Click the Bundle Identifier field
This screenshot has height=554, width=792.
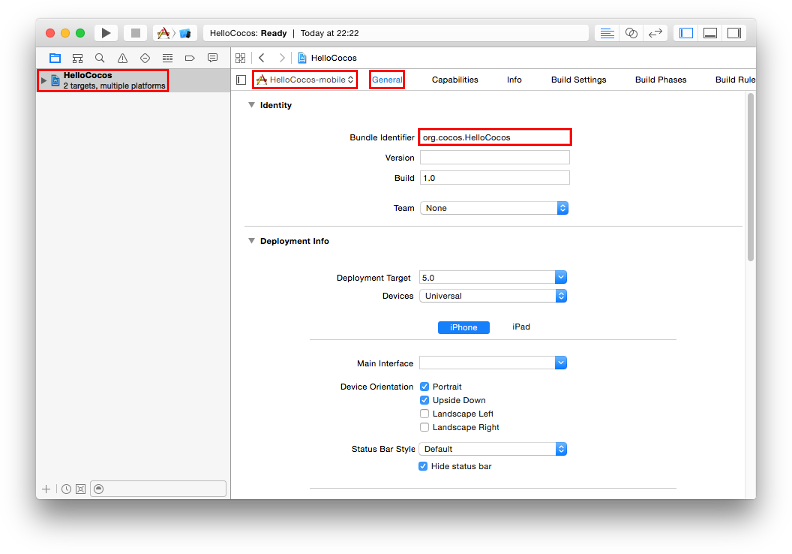click(x=495, y=137)
